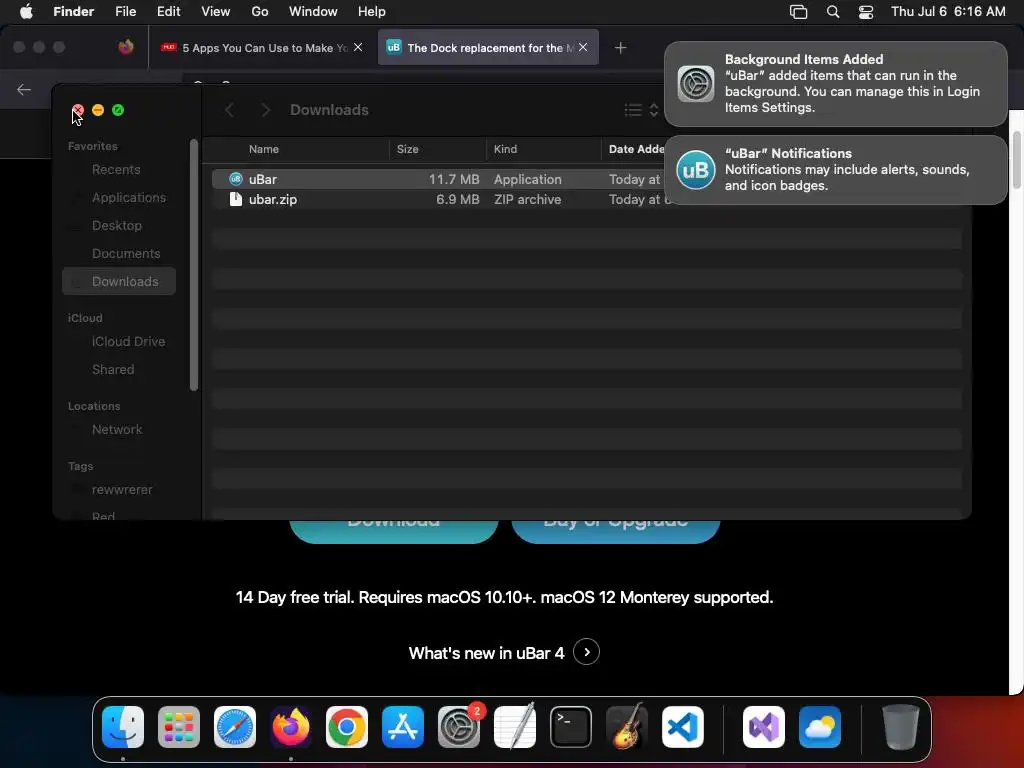Image resolution: width=1024 pixels, height=768 pixels.
Task: Select the rewwrerer tag
Action: point(122,490)
